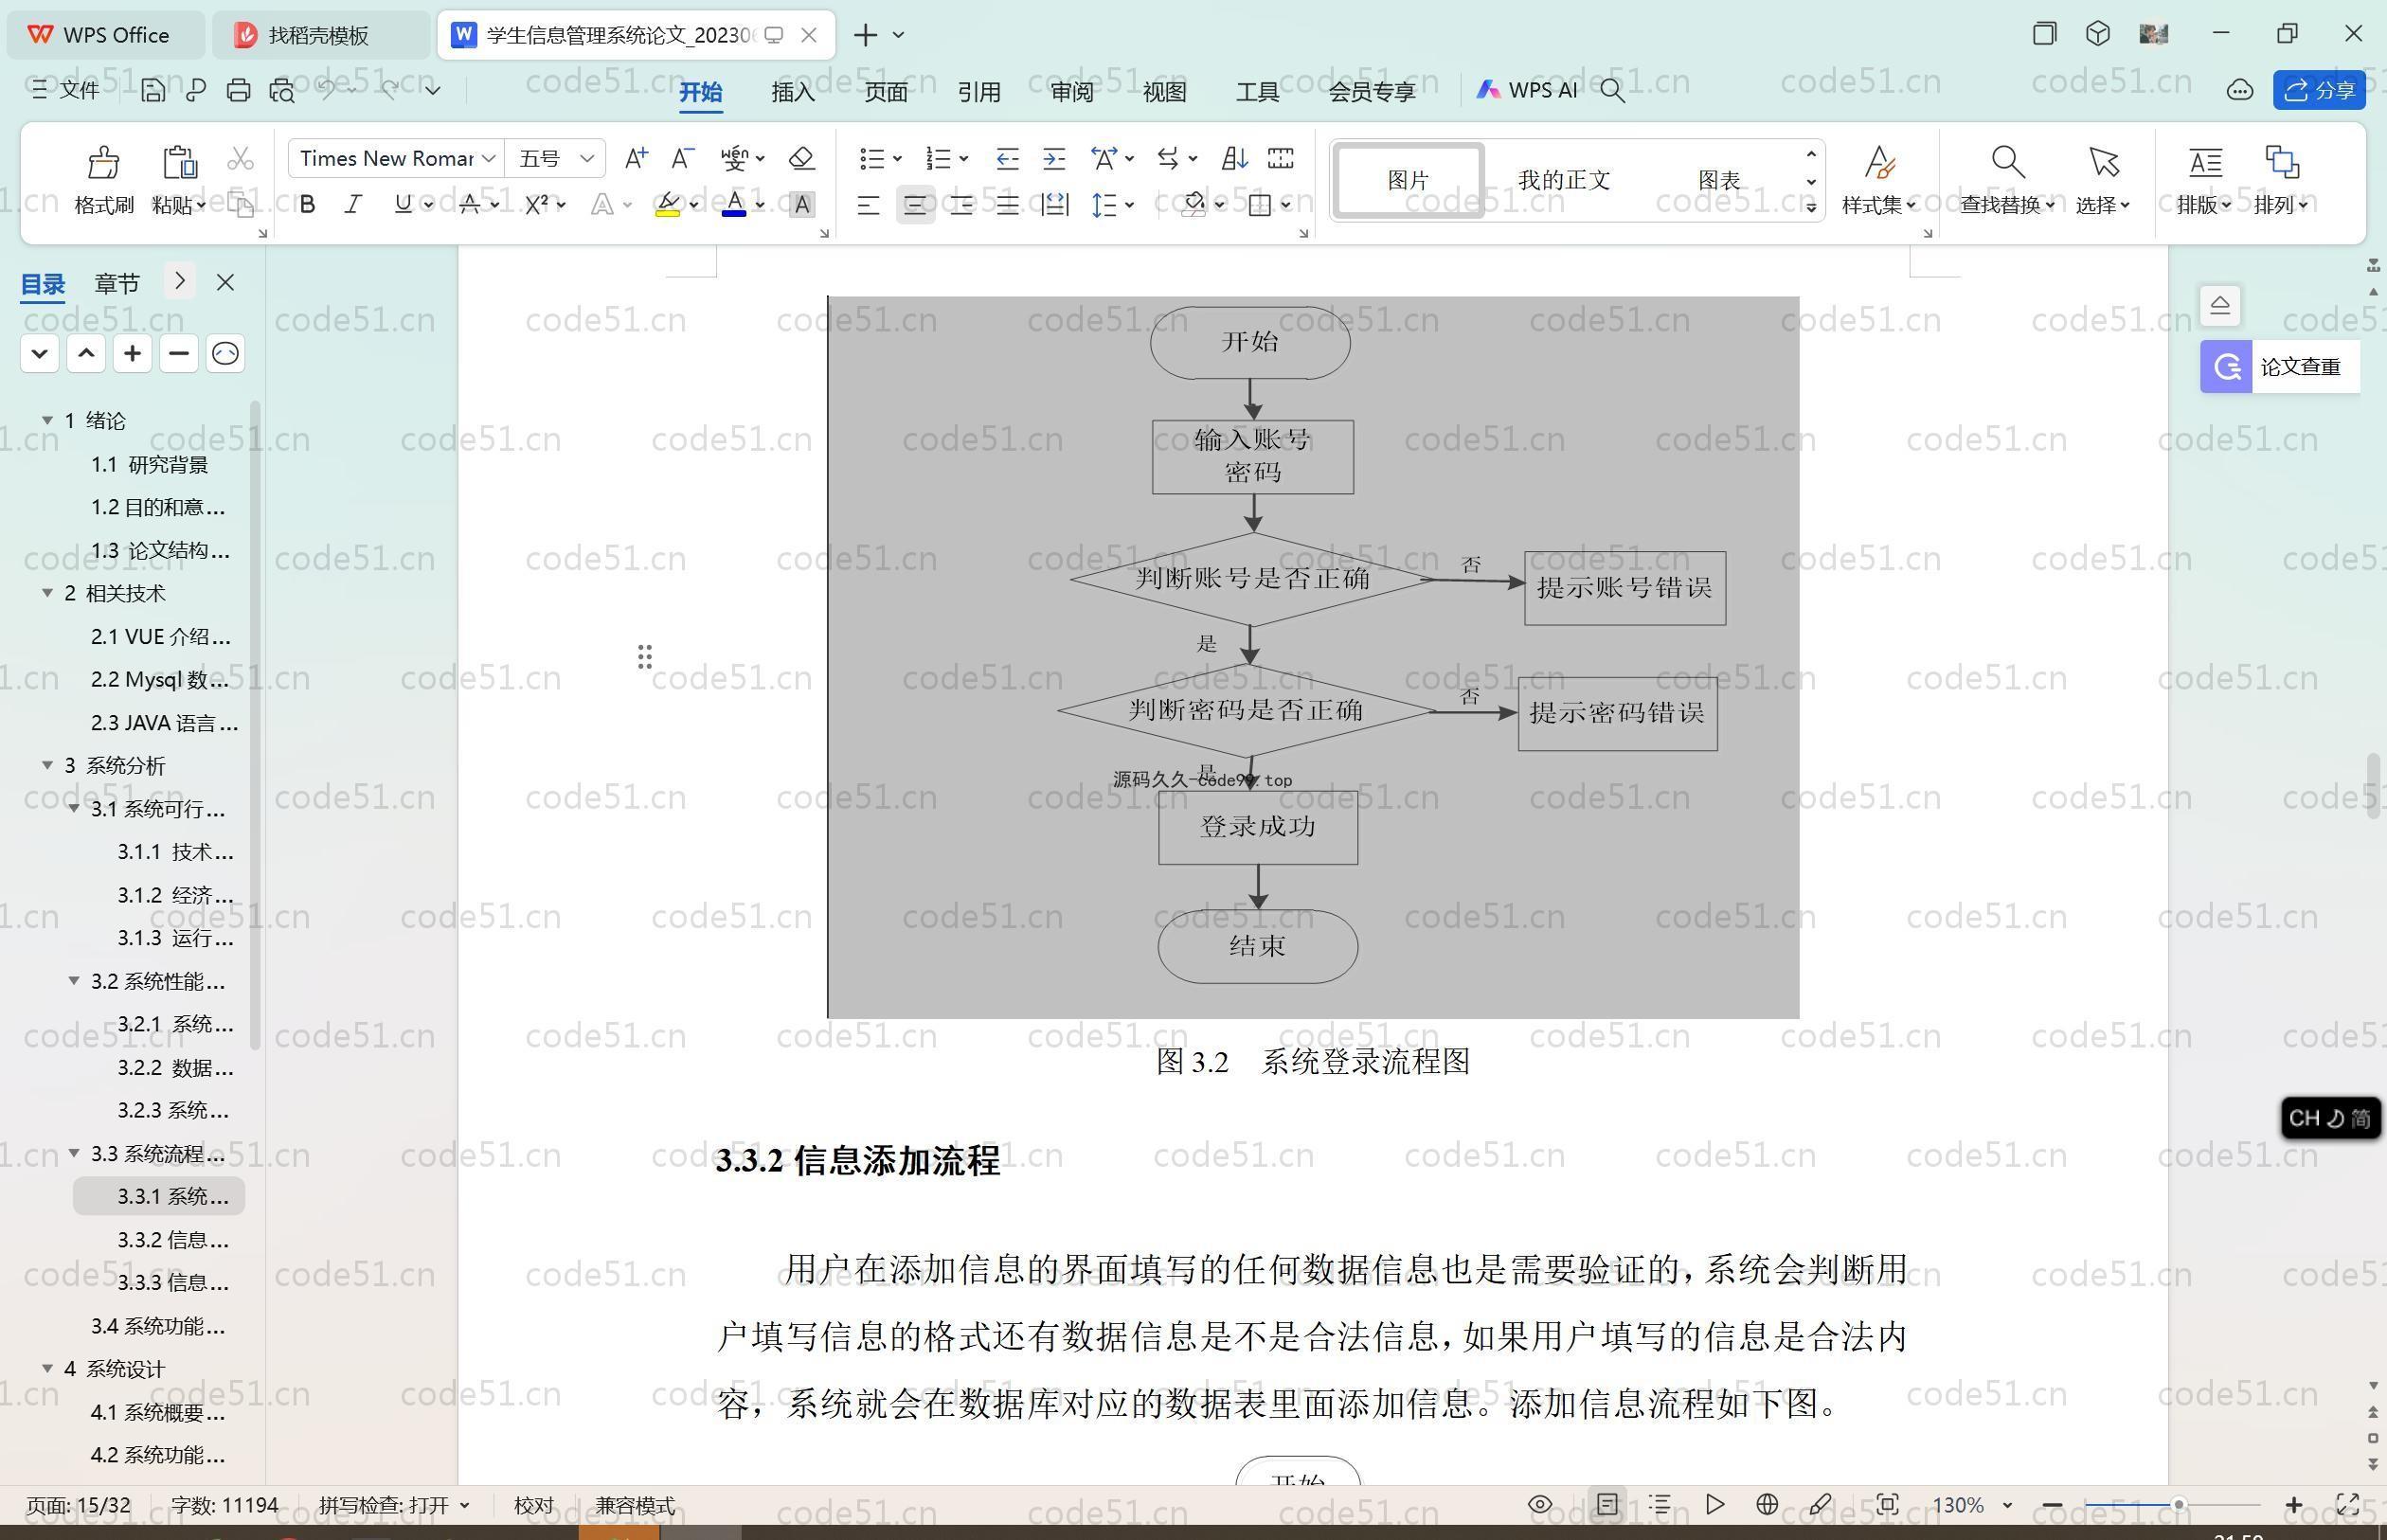Click the web layout globe icon
Image resolution: width=2387 pixels, height=1540 pixels.
point(1767,1504)
